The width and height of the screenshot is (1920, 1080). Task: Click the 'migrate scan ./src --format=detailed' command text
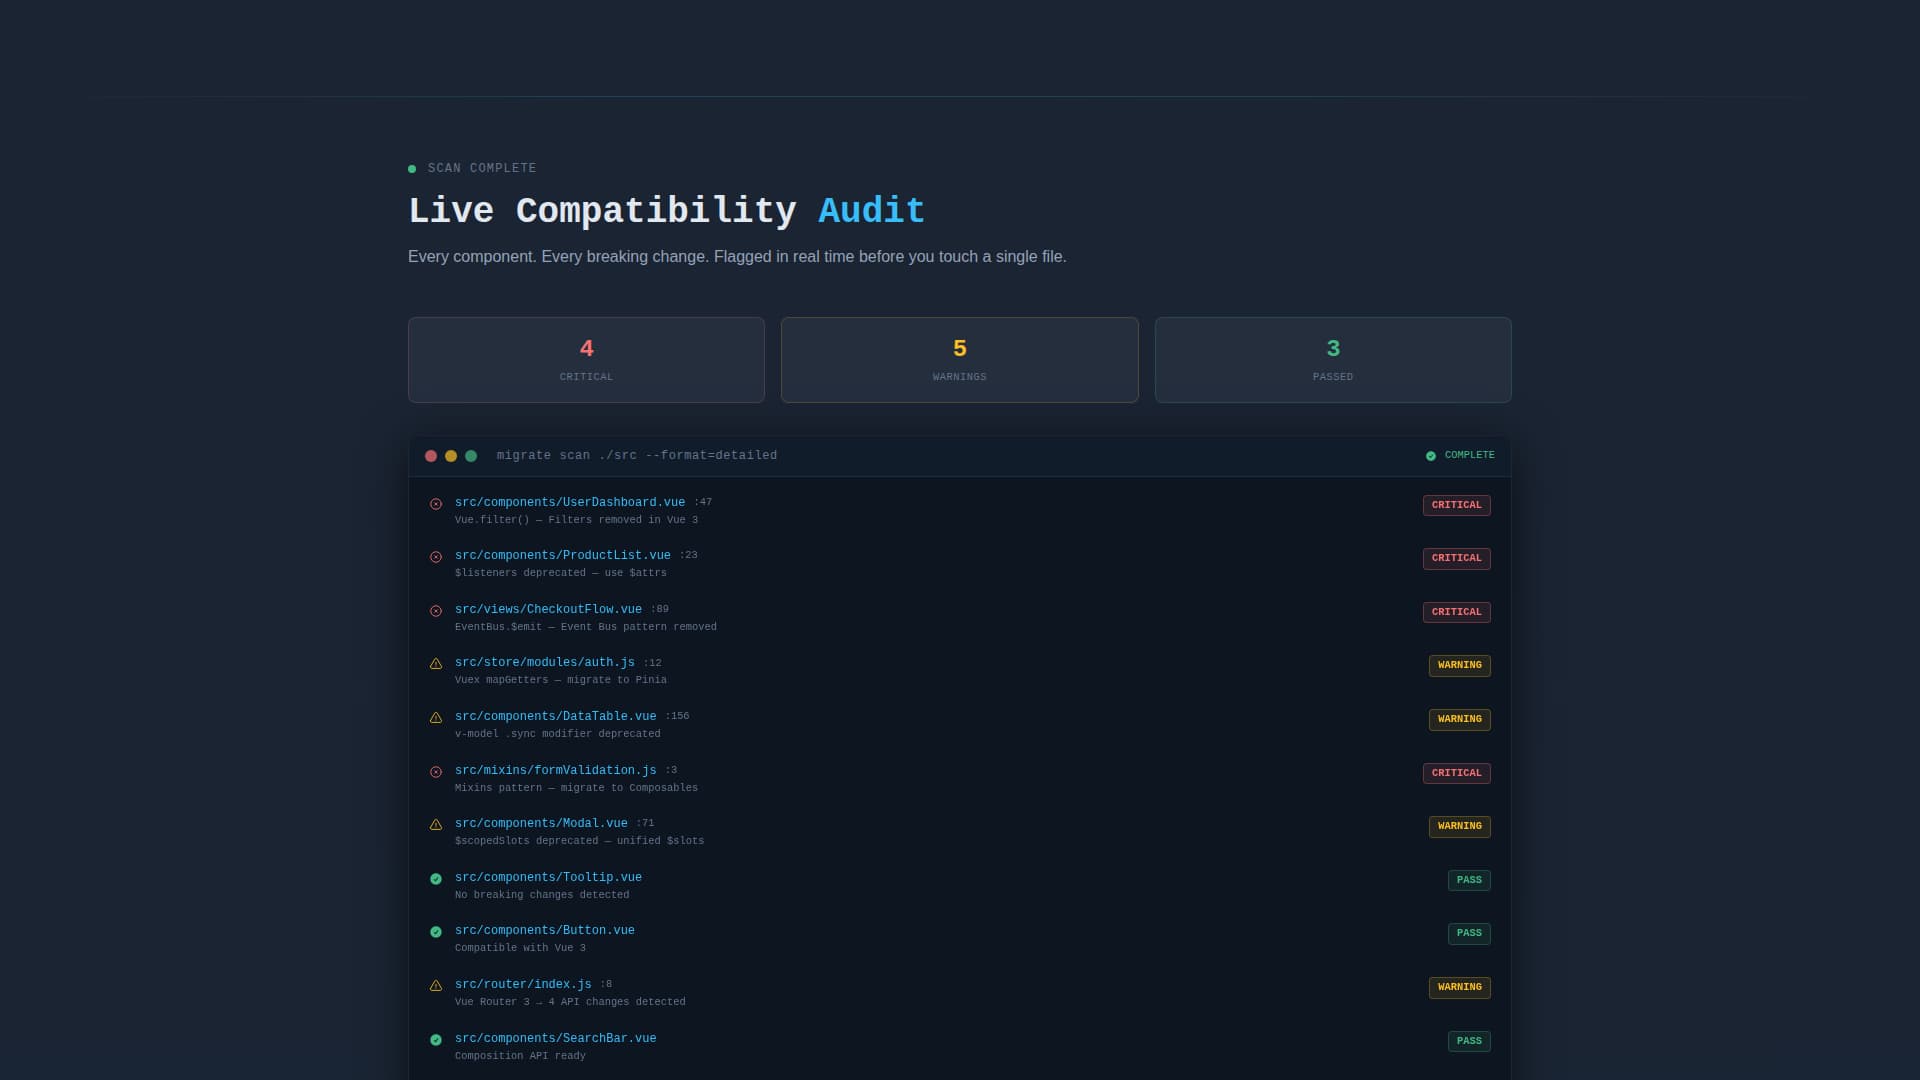(637, 455)
